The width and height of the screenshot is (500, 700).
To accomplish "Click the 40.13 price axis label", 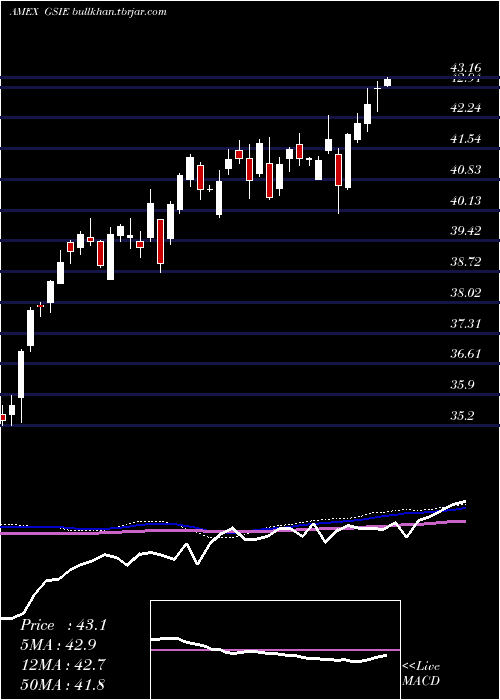I will (x=465, y=200).
